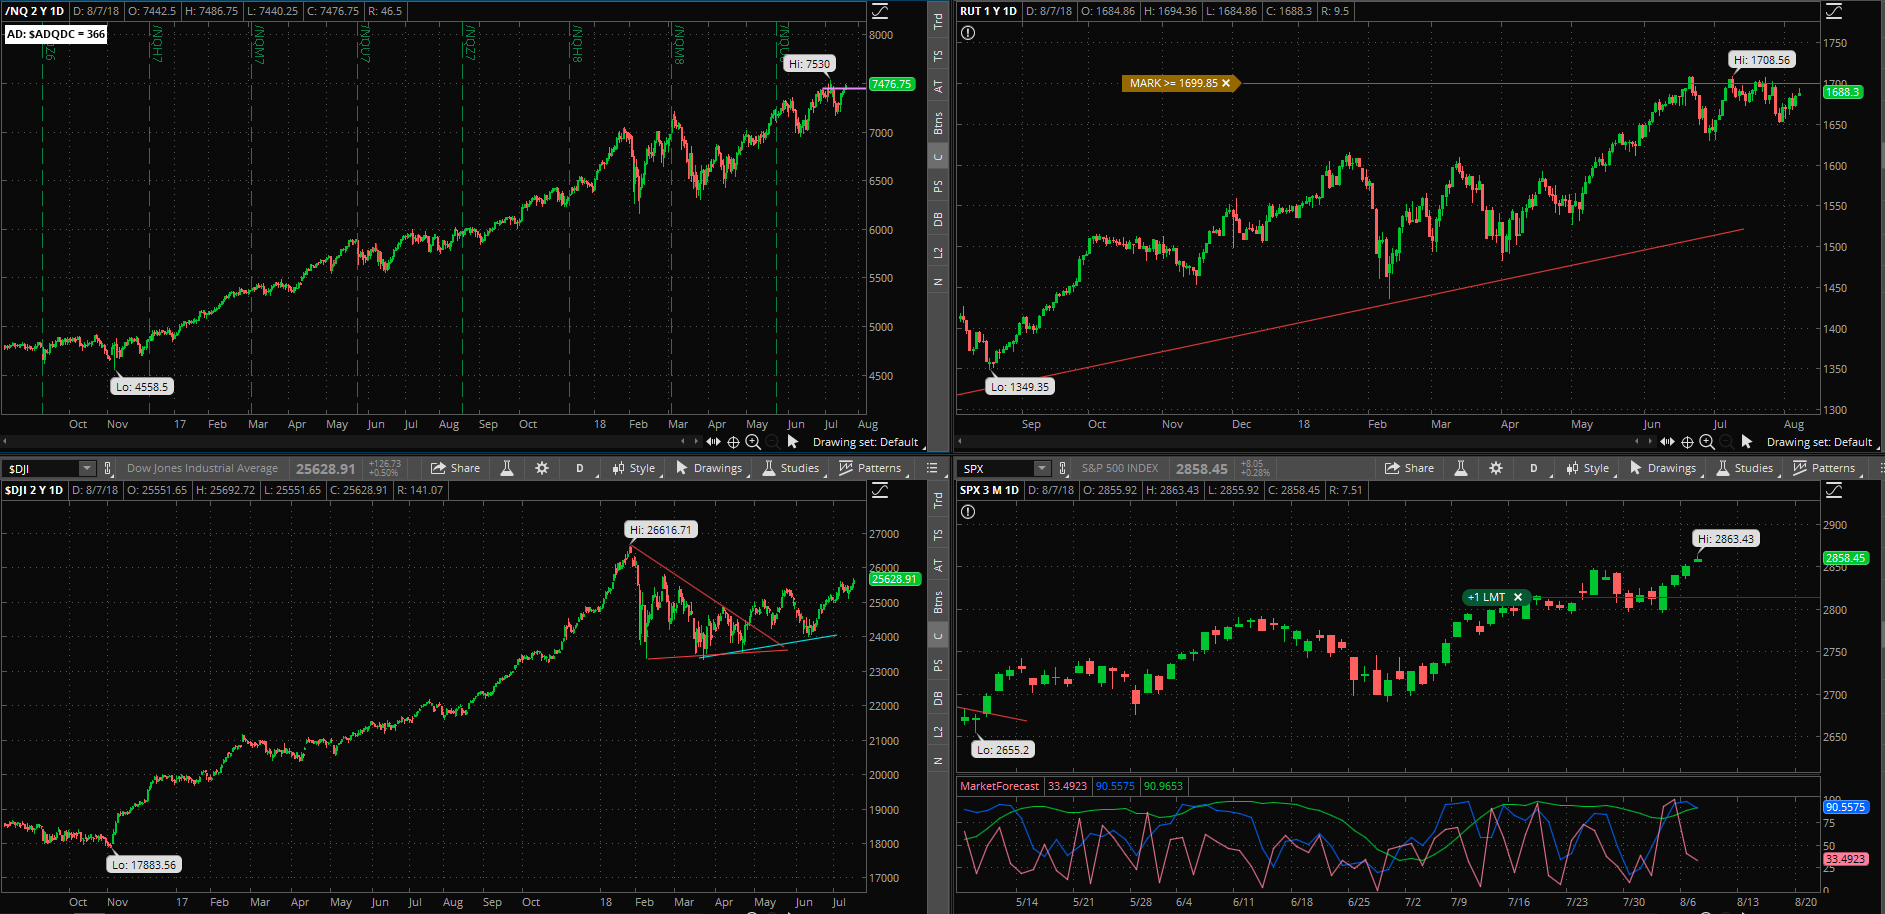Viewport: 1885px width, 914px height.
Task: Remove the MARK >= 1699.85 alert on RUT
Action: tap(1226, 83)
